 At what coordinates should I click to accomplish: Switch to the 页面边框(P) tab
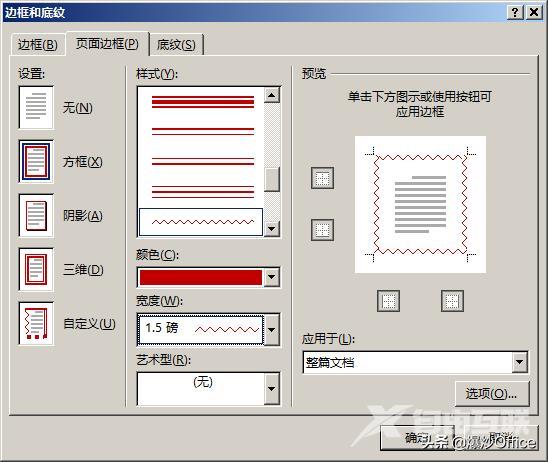pos(107,44)
